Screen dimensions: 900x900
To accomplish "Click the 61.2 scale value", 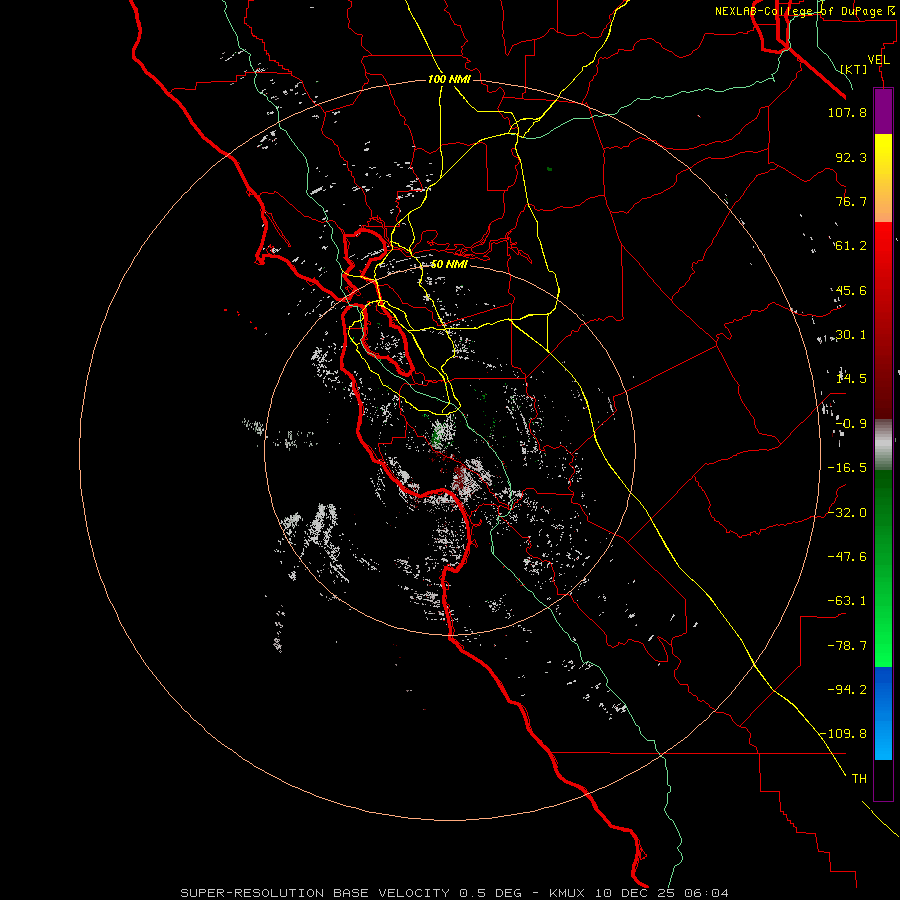I will coord(851,246).
